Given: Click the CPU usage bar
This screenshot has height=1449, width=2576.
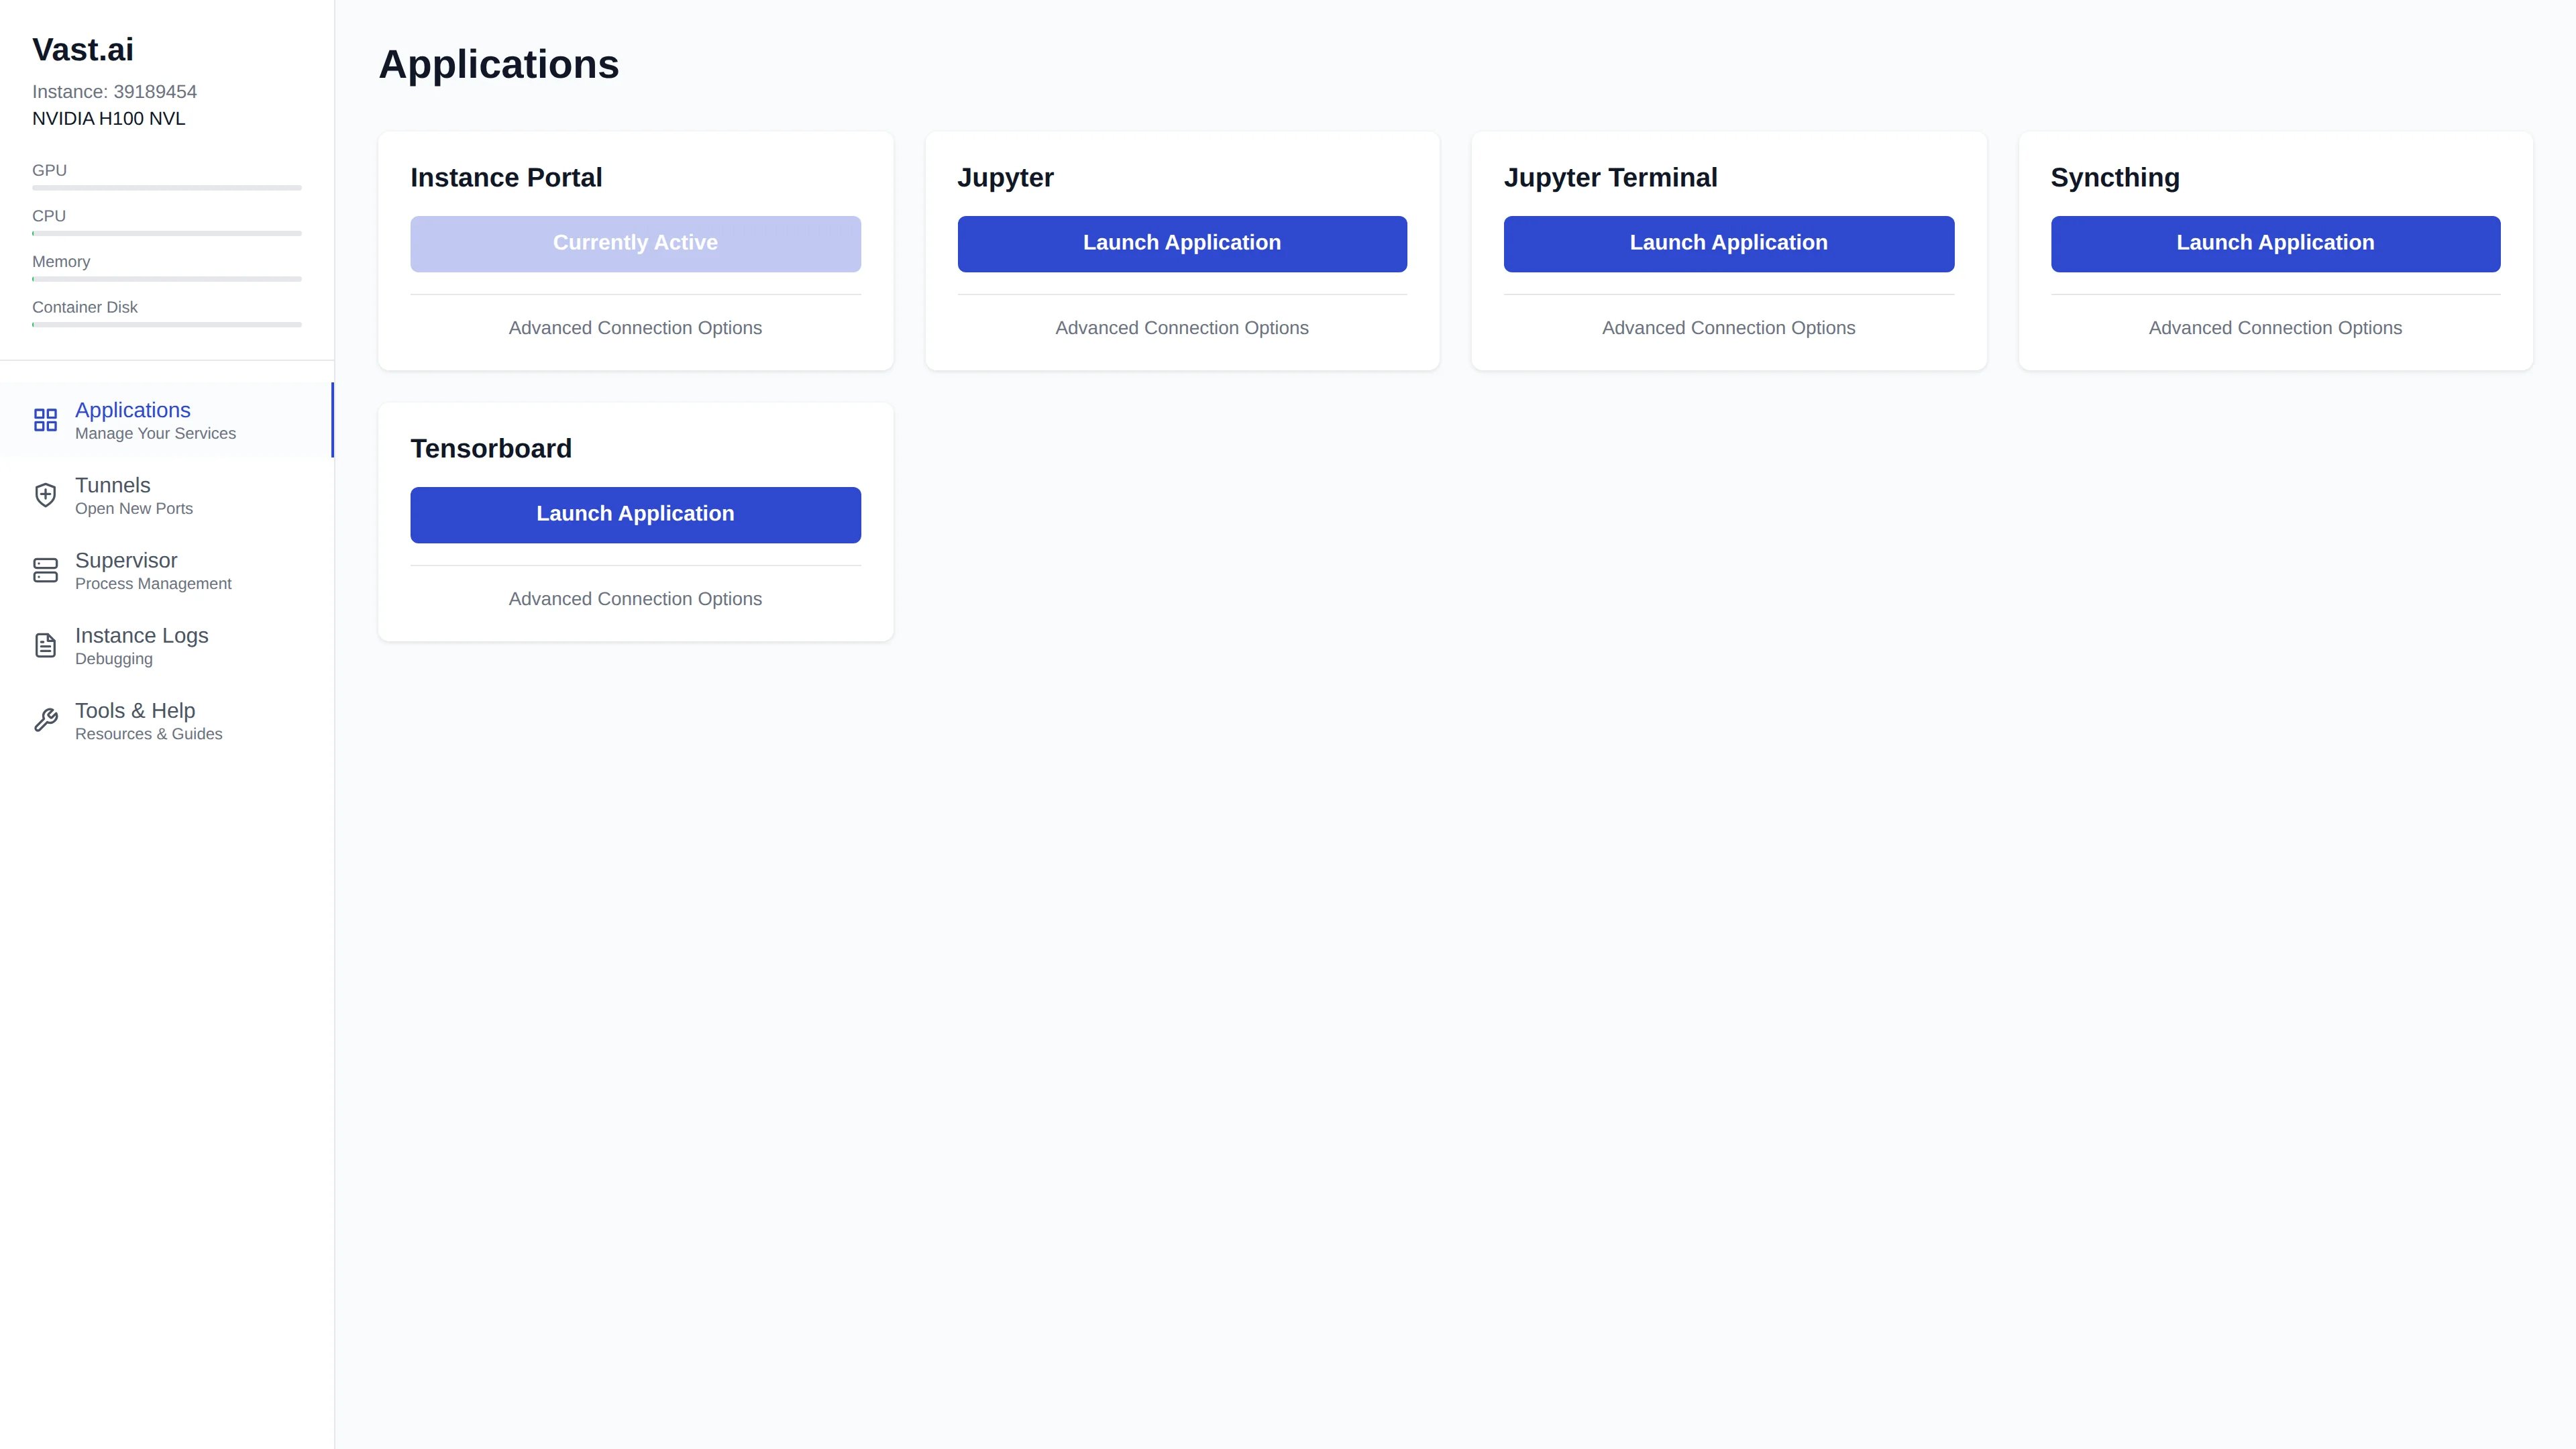Looking at the screenshot, I should (166, 233).
